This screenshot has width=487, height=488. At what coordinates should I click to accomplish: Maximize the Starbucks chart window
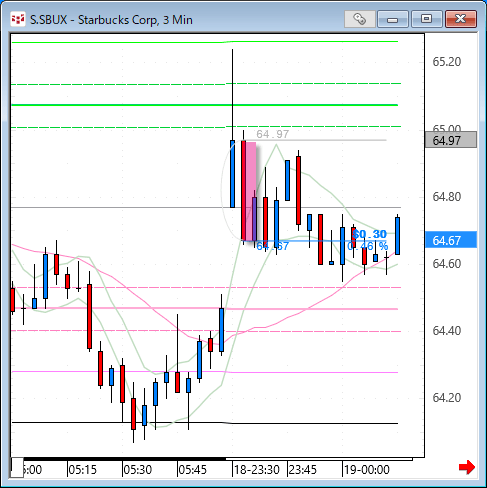tap(426, 19)
